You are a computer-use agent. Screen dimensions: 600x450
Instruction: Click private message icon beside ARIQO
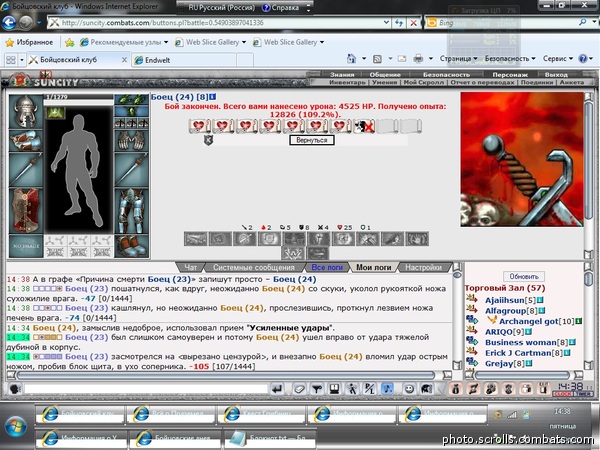pyautogui.click(x=471, y=330)
